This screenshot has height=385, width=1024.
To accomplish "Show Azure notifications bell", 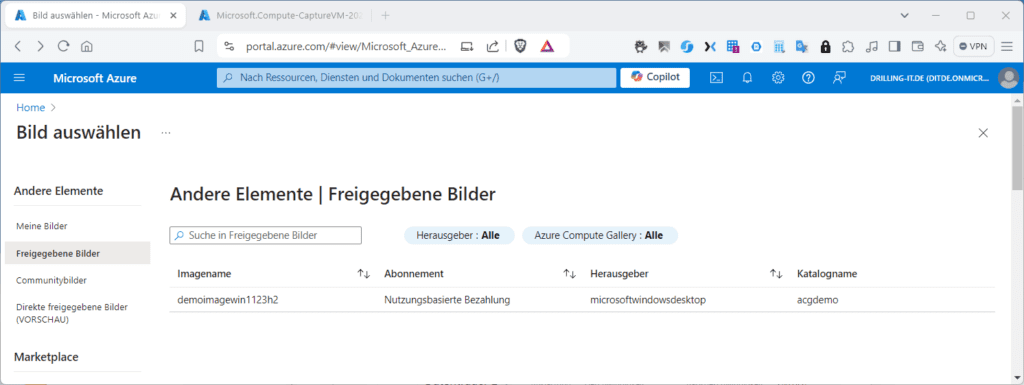I will coord(747,78).
